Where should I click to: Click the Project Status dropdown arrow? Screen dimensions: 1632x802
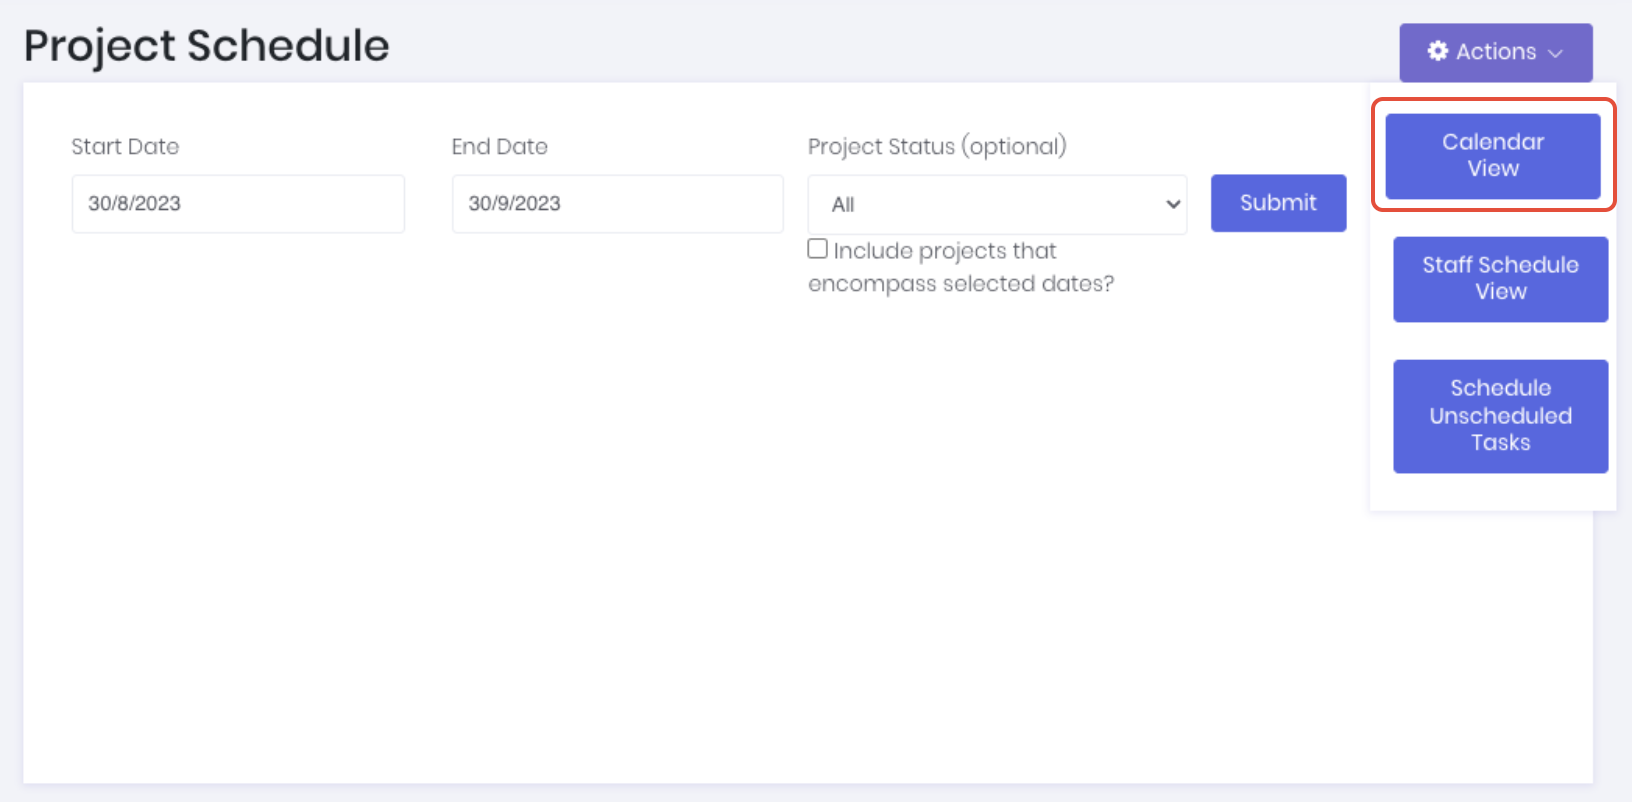[1172, 203]
